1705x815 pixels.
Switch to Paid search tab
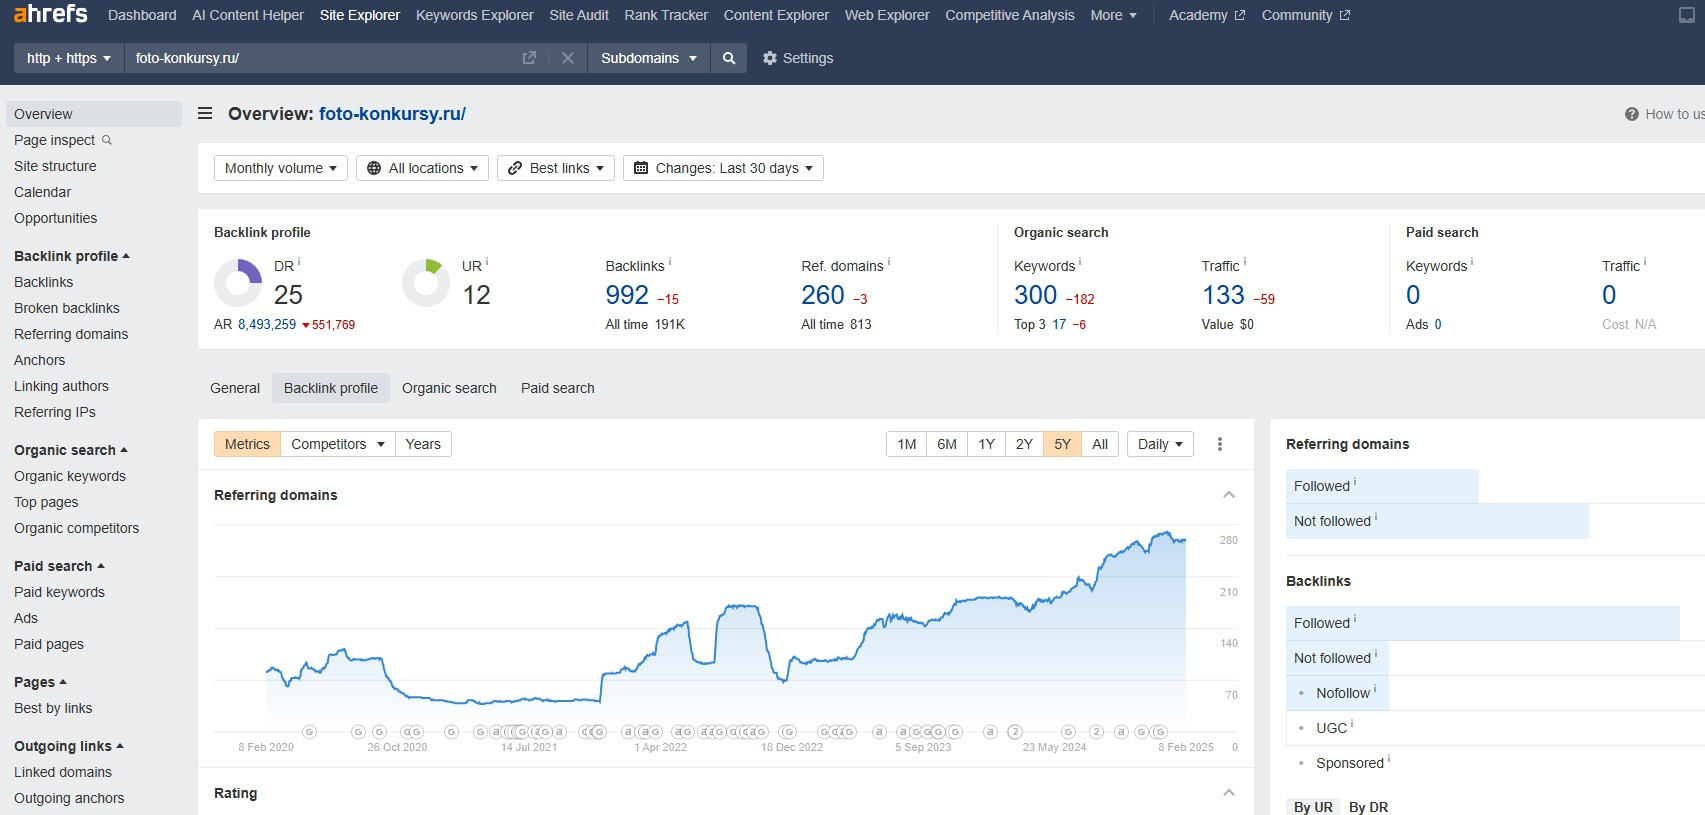tap(558, 388)
